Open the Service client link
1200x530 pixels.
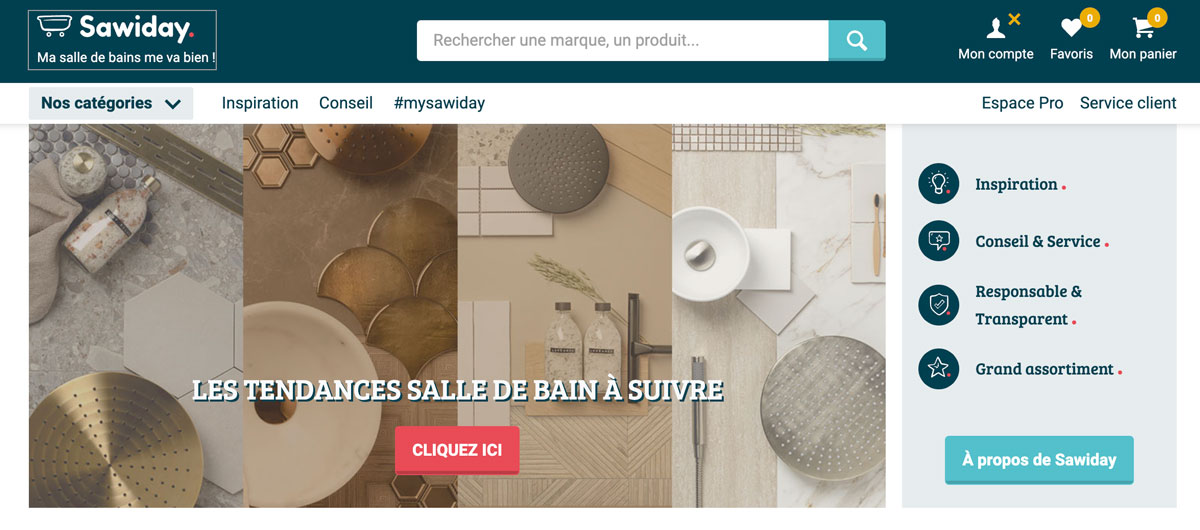click(x=1128, y=103)
